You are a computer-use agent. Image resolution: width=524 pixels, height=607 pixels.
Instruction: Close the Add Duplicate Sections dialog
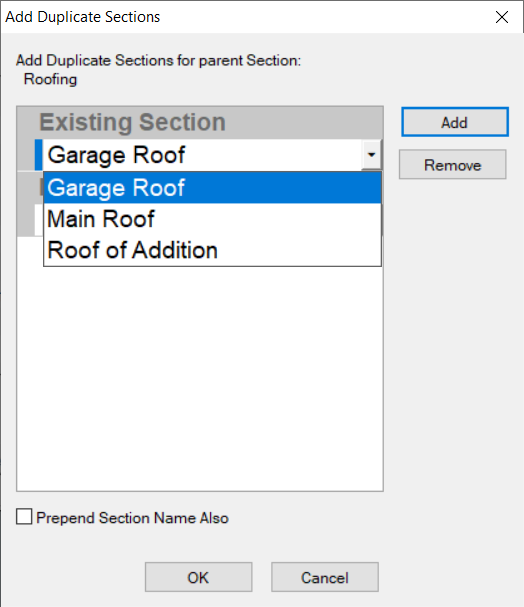(x=502, y=17)
